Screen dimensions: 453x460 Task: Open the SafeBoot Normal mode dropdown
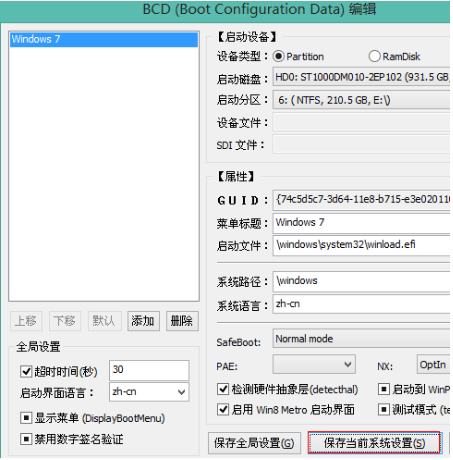point(362,339)
